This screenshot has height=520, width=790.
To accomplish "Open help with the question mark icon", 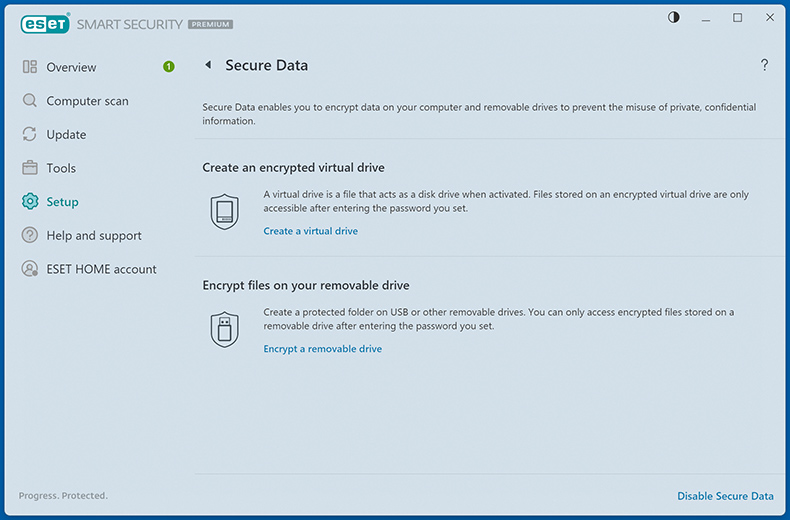I will [x=764, y=64].
